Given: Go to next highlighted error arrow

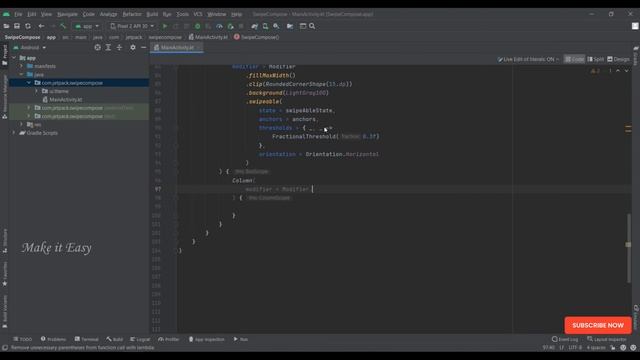Looking at the screenshot, I should point(627,71).
